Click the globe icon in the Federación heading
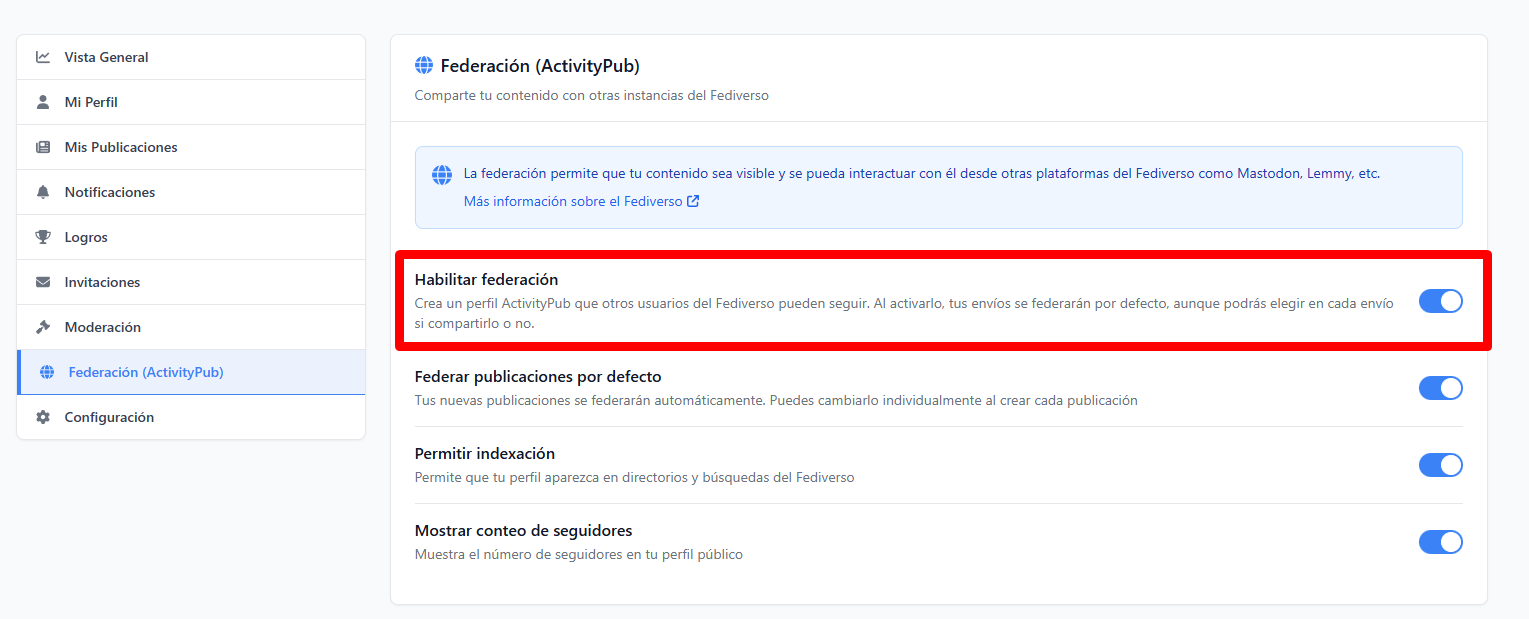Screen dimensions: 1529x619 pos(423,66)
